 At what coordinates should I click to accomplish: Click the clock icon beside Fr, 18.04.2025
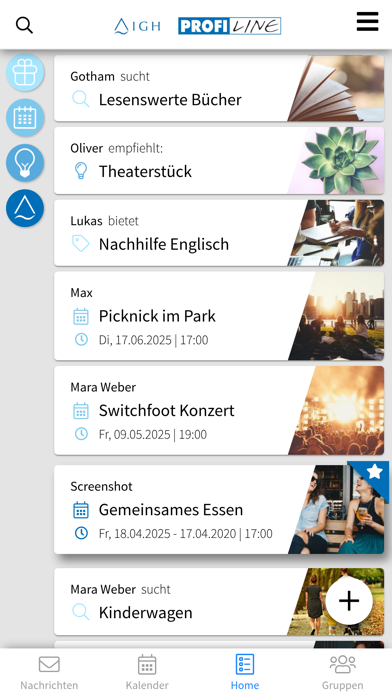(x=81, y=533)
